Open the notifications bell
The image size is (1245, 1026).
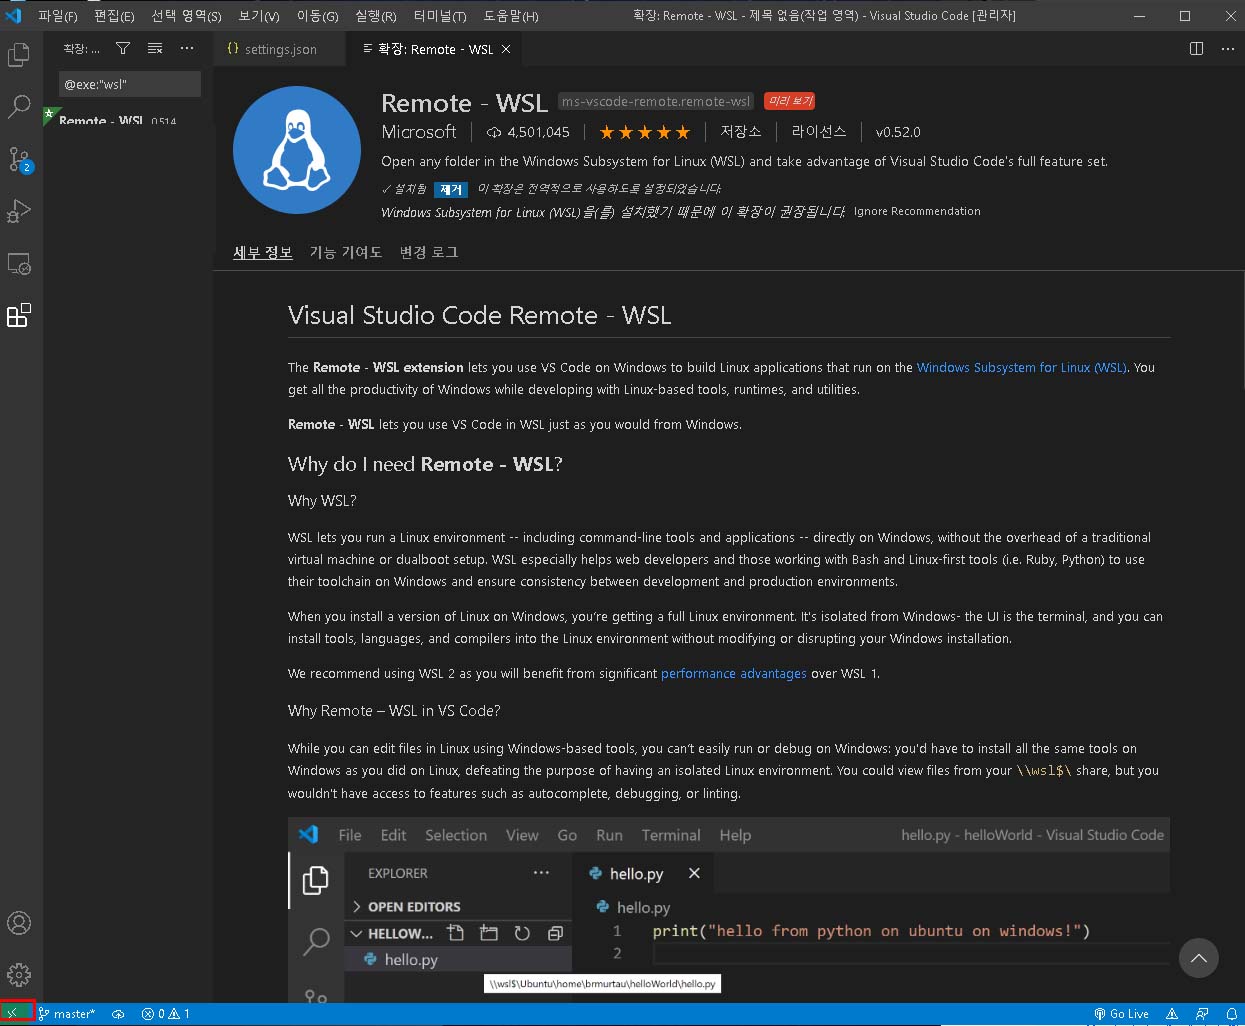point(1232,1014)
